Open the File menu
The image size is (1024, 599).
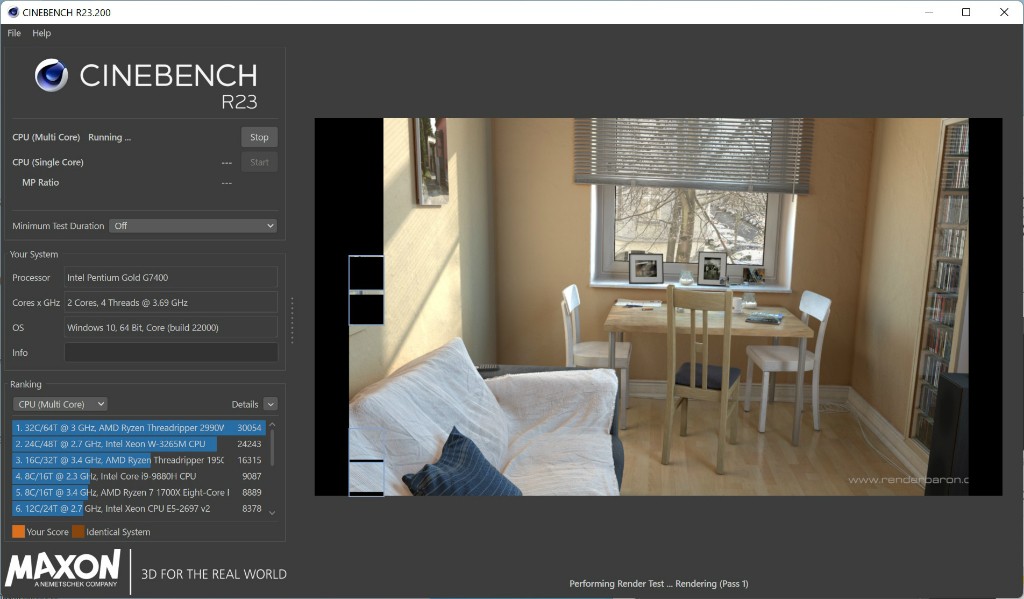(14, 33)
